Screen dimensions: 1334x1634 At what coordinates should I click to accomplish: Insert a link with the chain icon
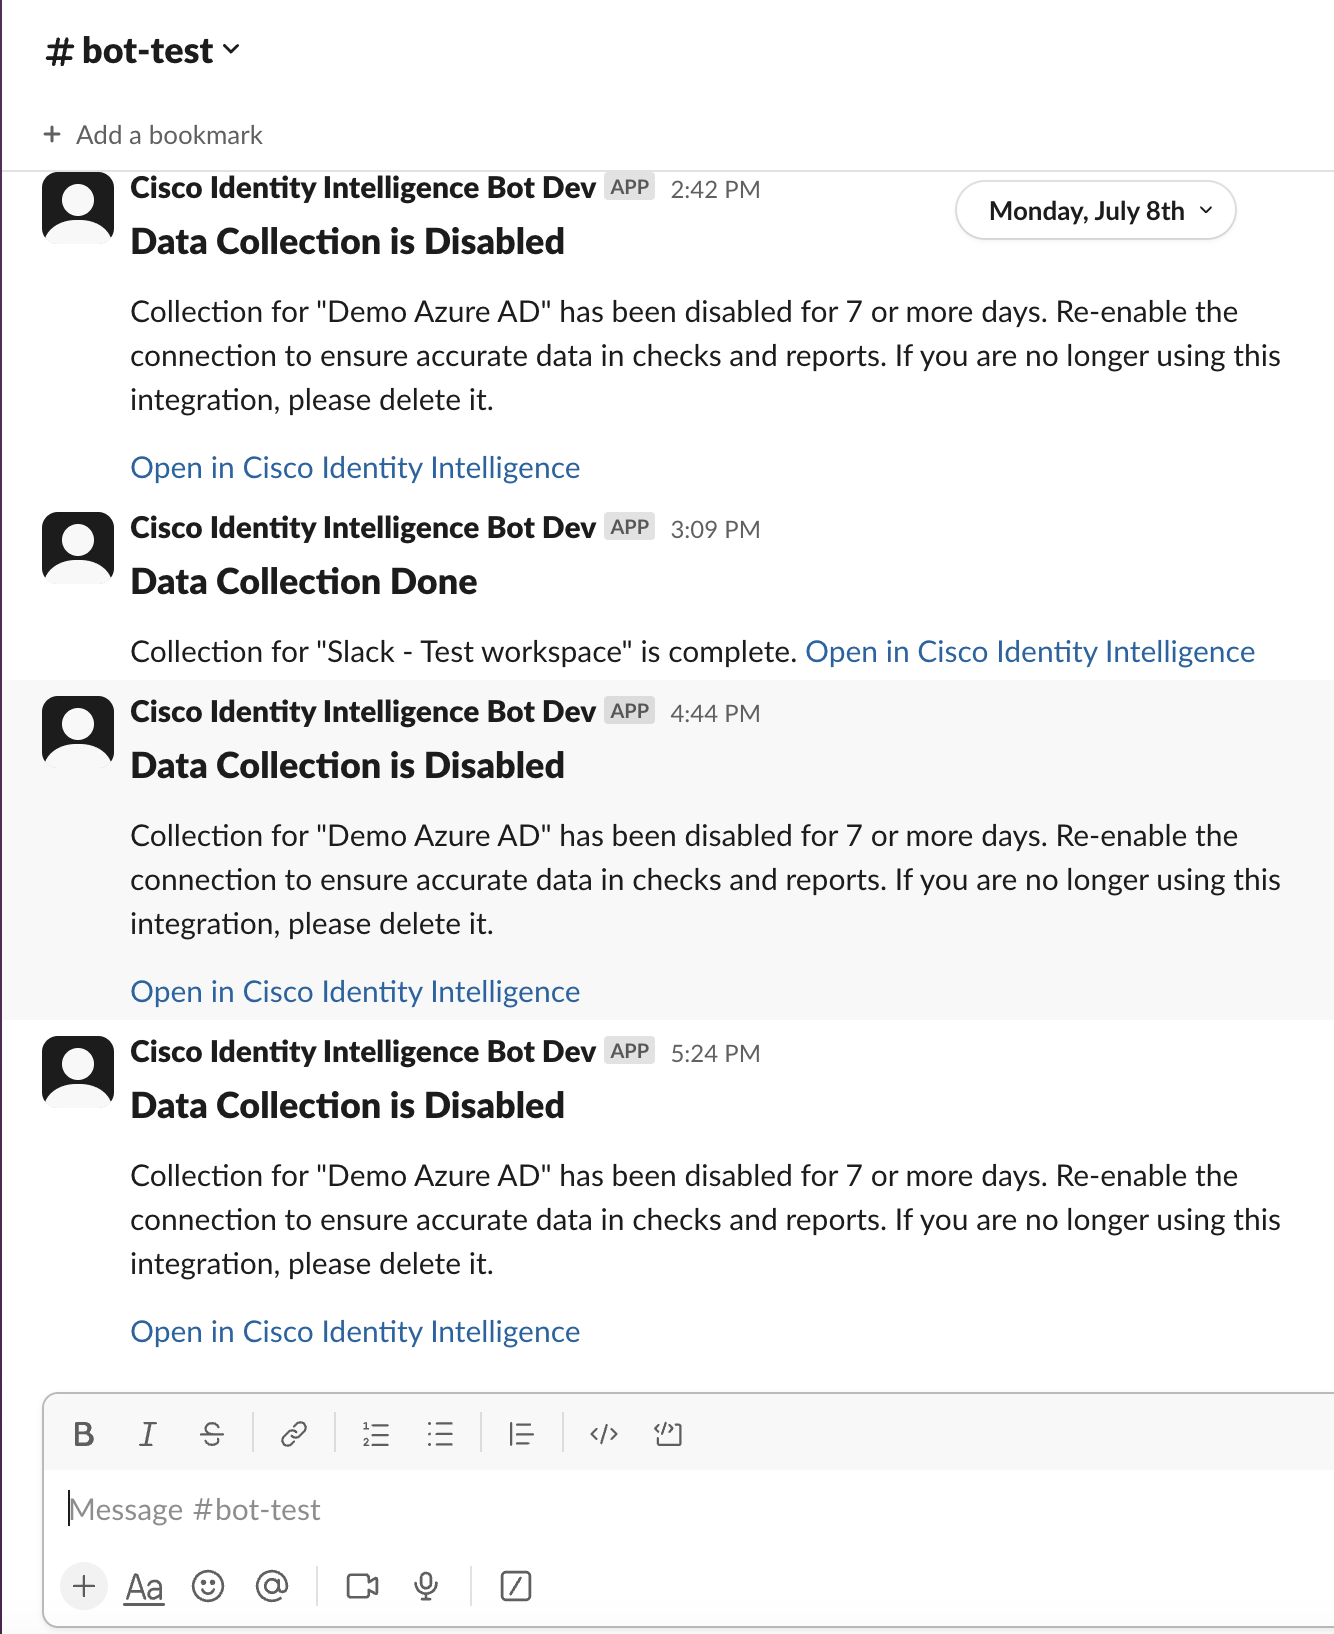pos(293,1434)
